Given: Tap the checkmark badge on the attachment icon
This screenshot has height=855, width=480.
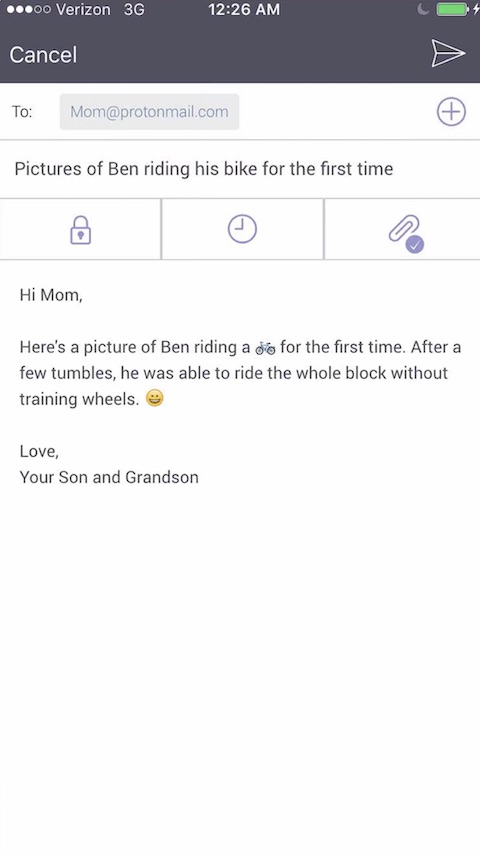Looking at the screenshot, I should coord(415,245).
